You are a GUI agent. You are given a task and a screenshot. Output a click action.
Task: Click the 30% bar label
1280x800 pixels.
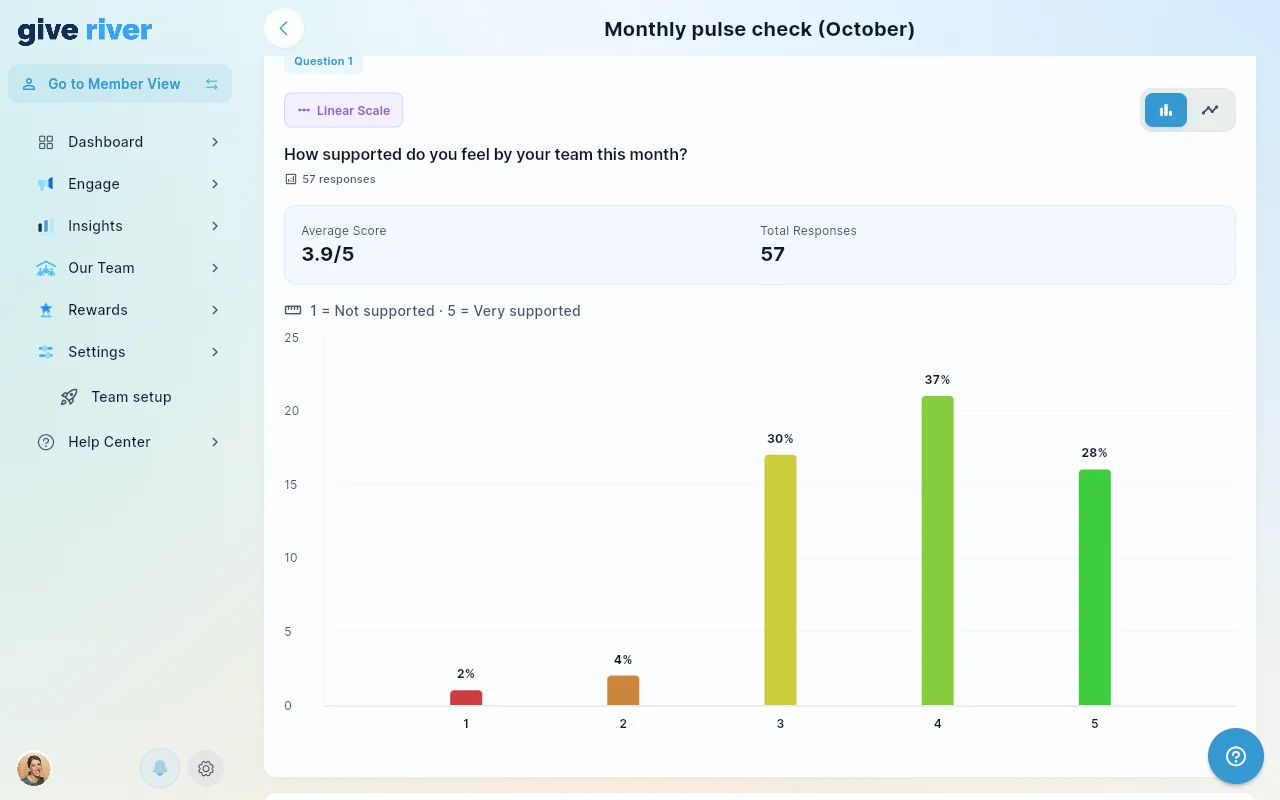point(780,439)
